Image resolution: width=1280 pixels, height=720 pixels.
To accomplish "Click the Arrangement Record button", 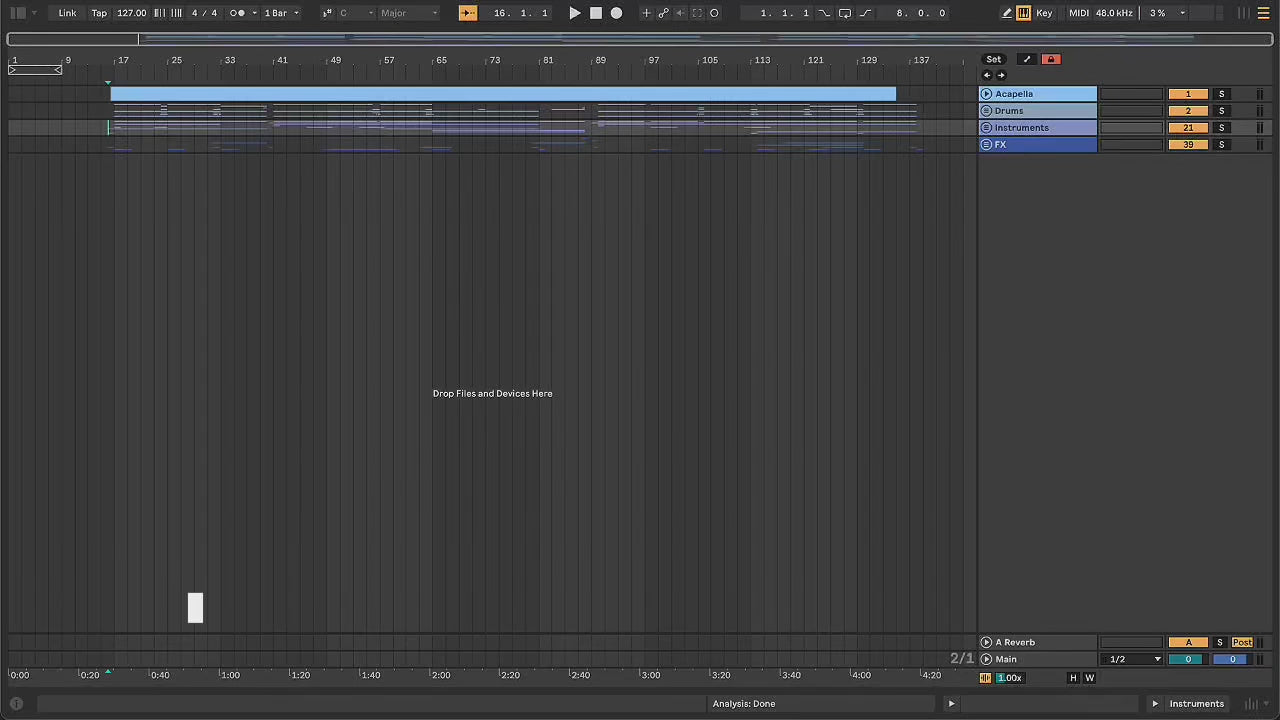I will point(616,13).
